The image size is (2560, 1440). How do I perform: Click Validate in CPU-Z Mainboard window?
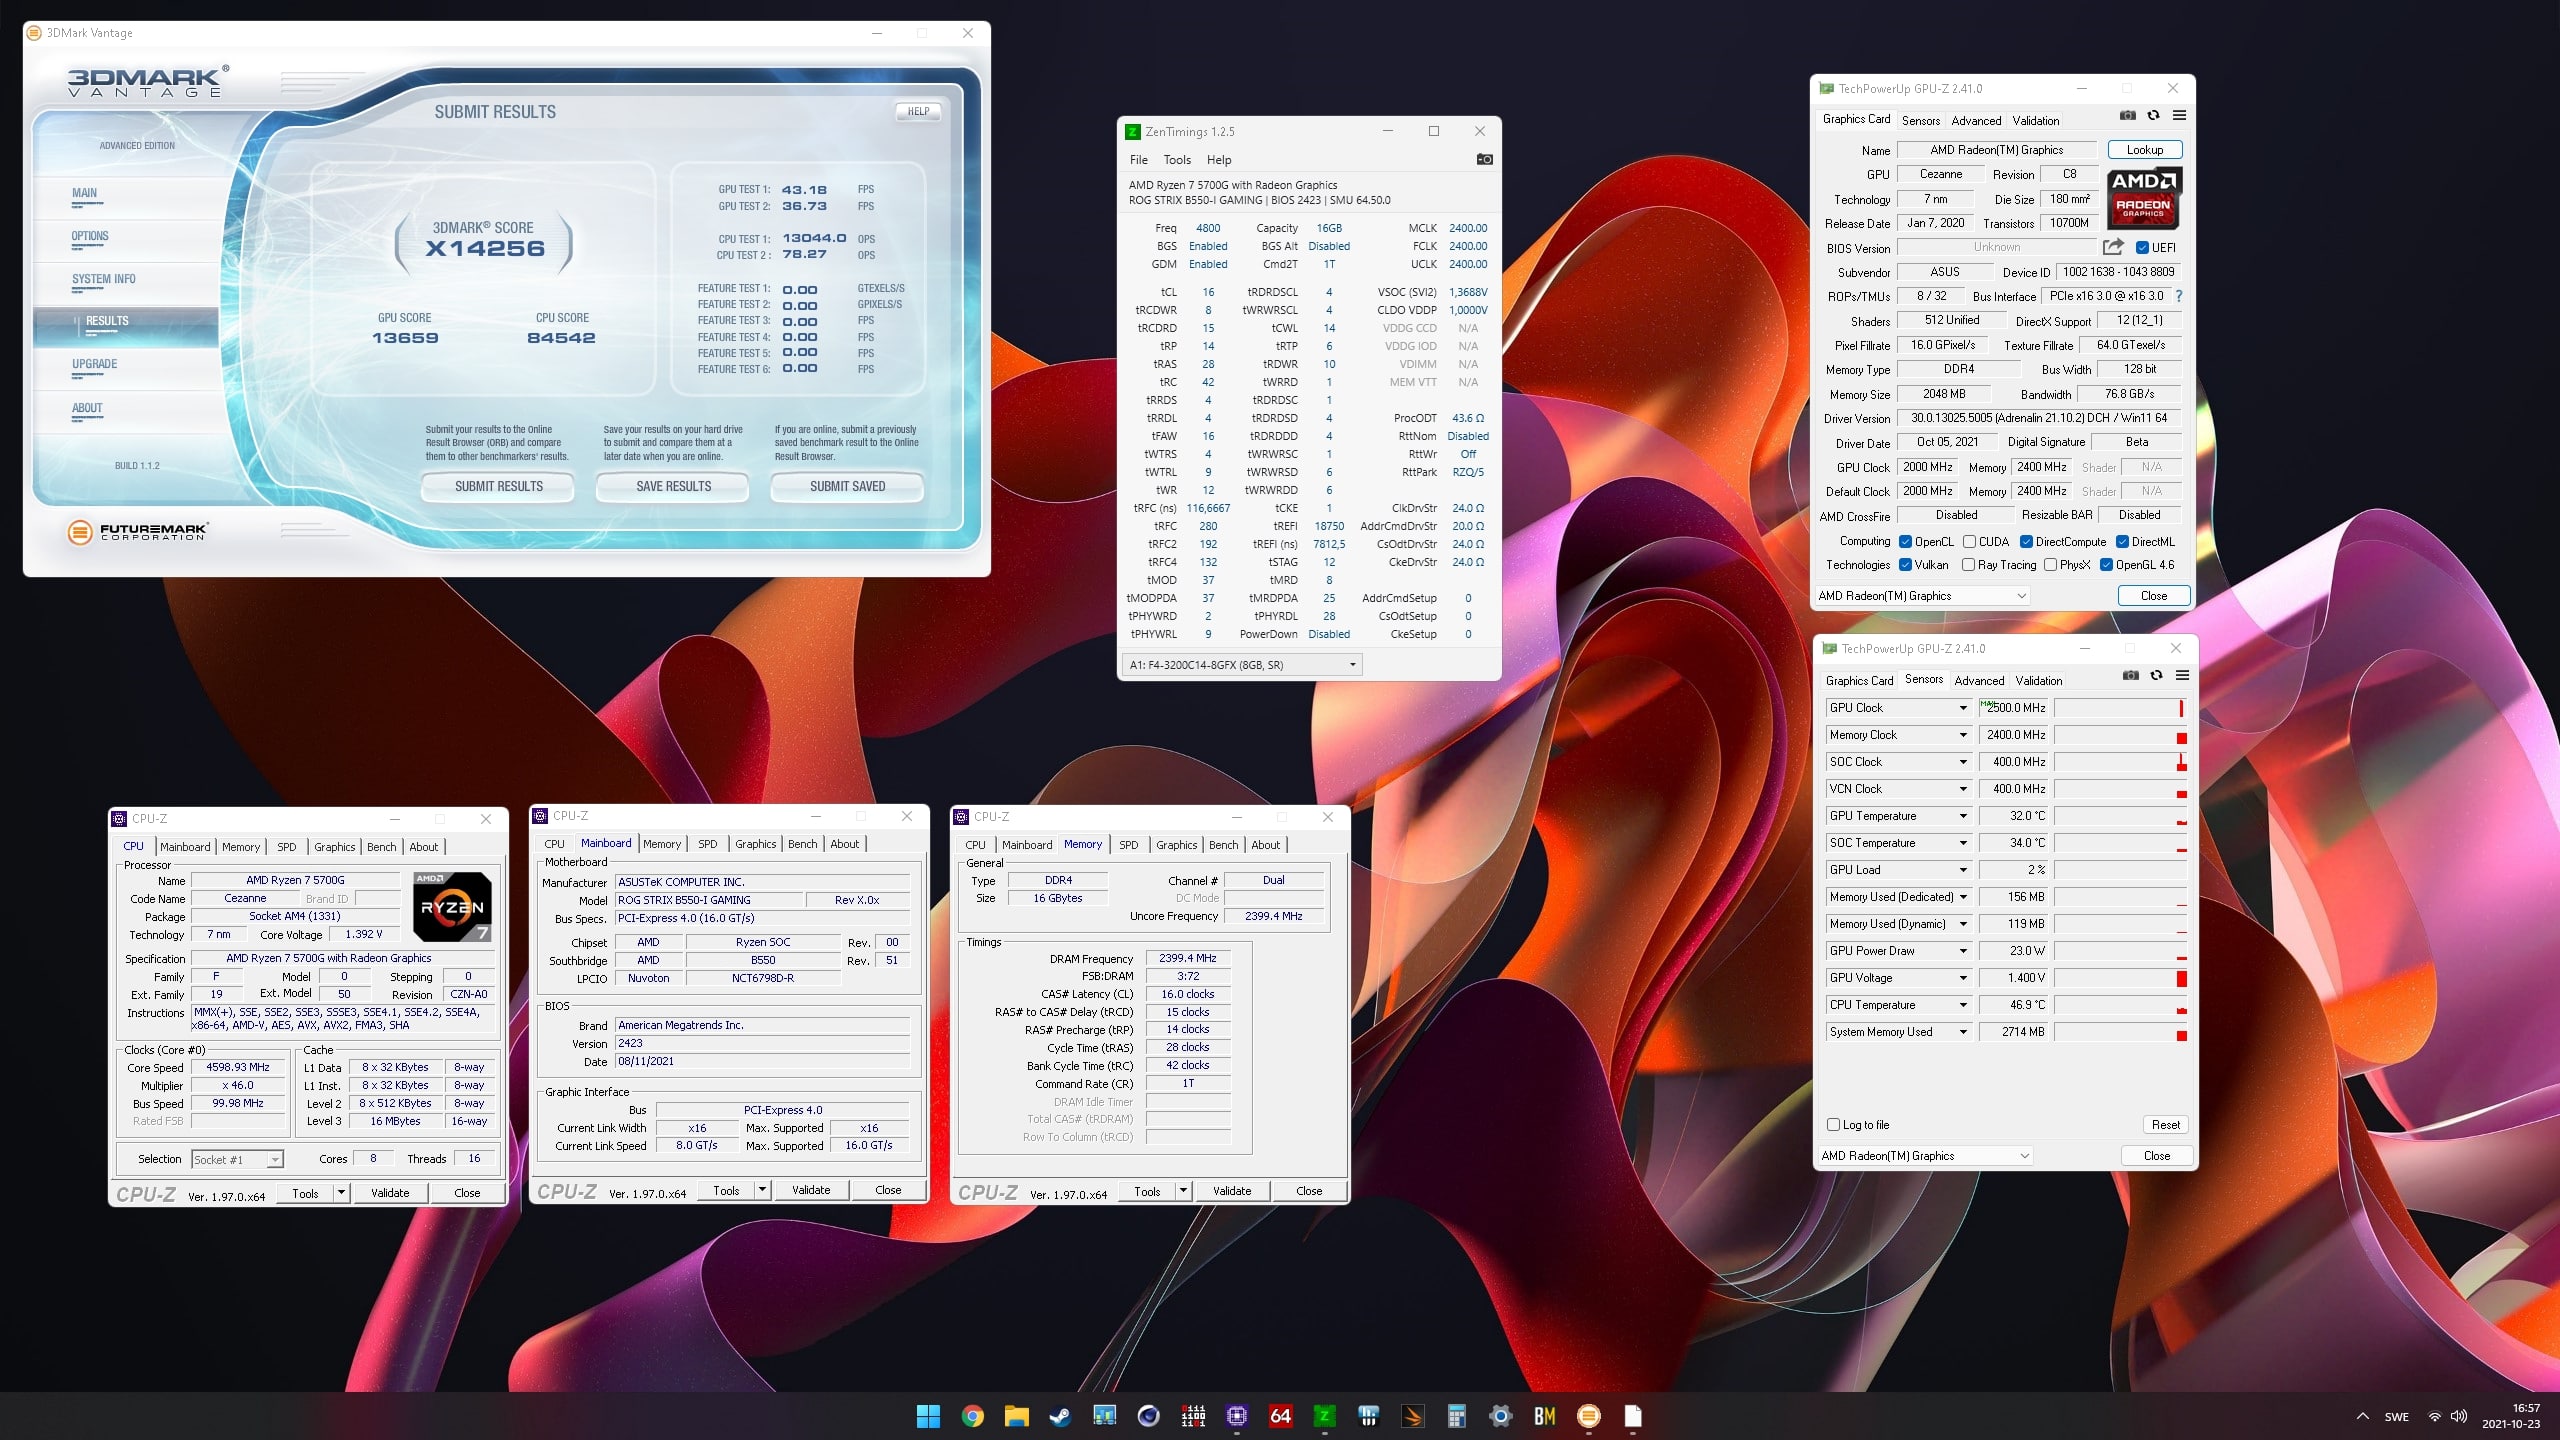pyautogui.click(x=811, y=1190)
